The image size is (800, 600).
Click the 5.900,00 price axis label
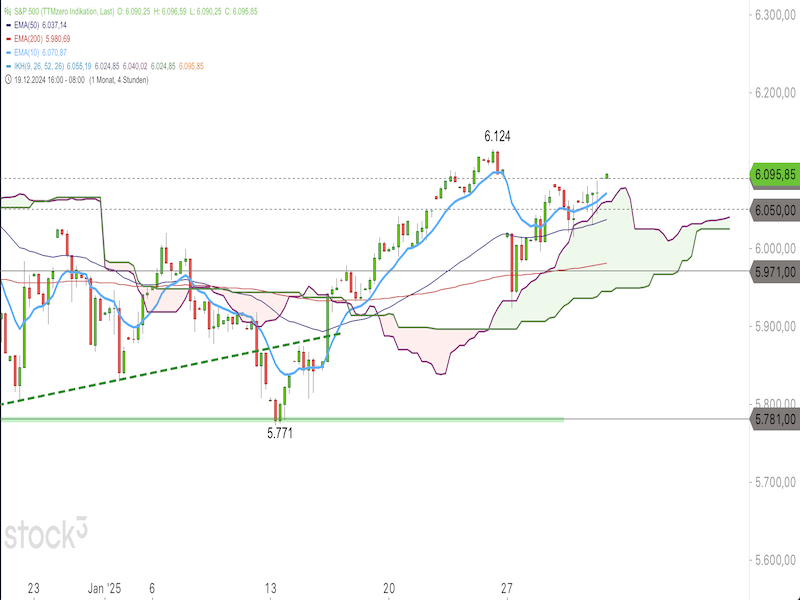(776, 327)
